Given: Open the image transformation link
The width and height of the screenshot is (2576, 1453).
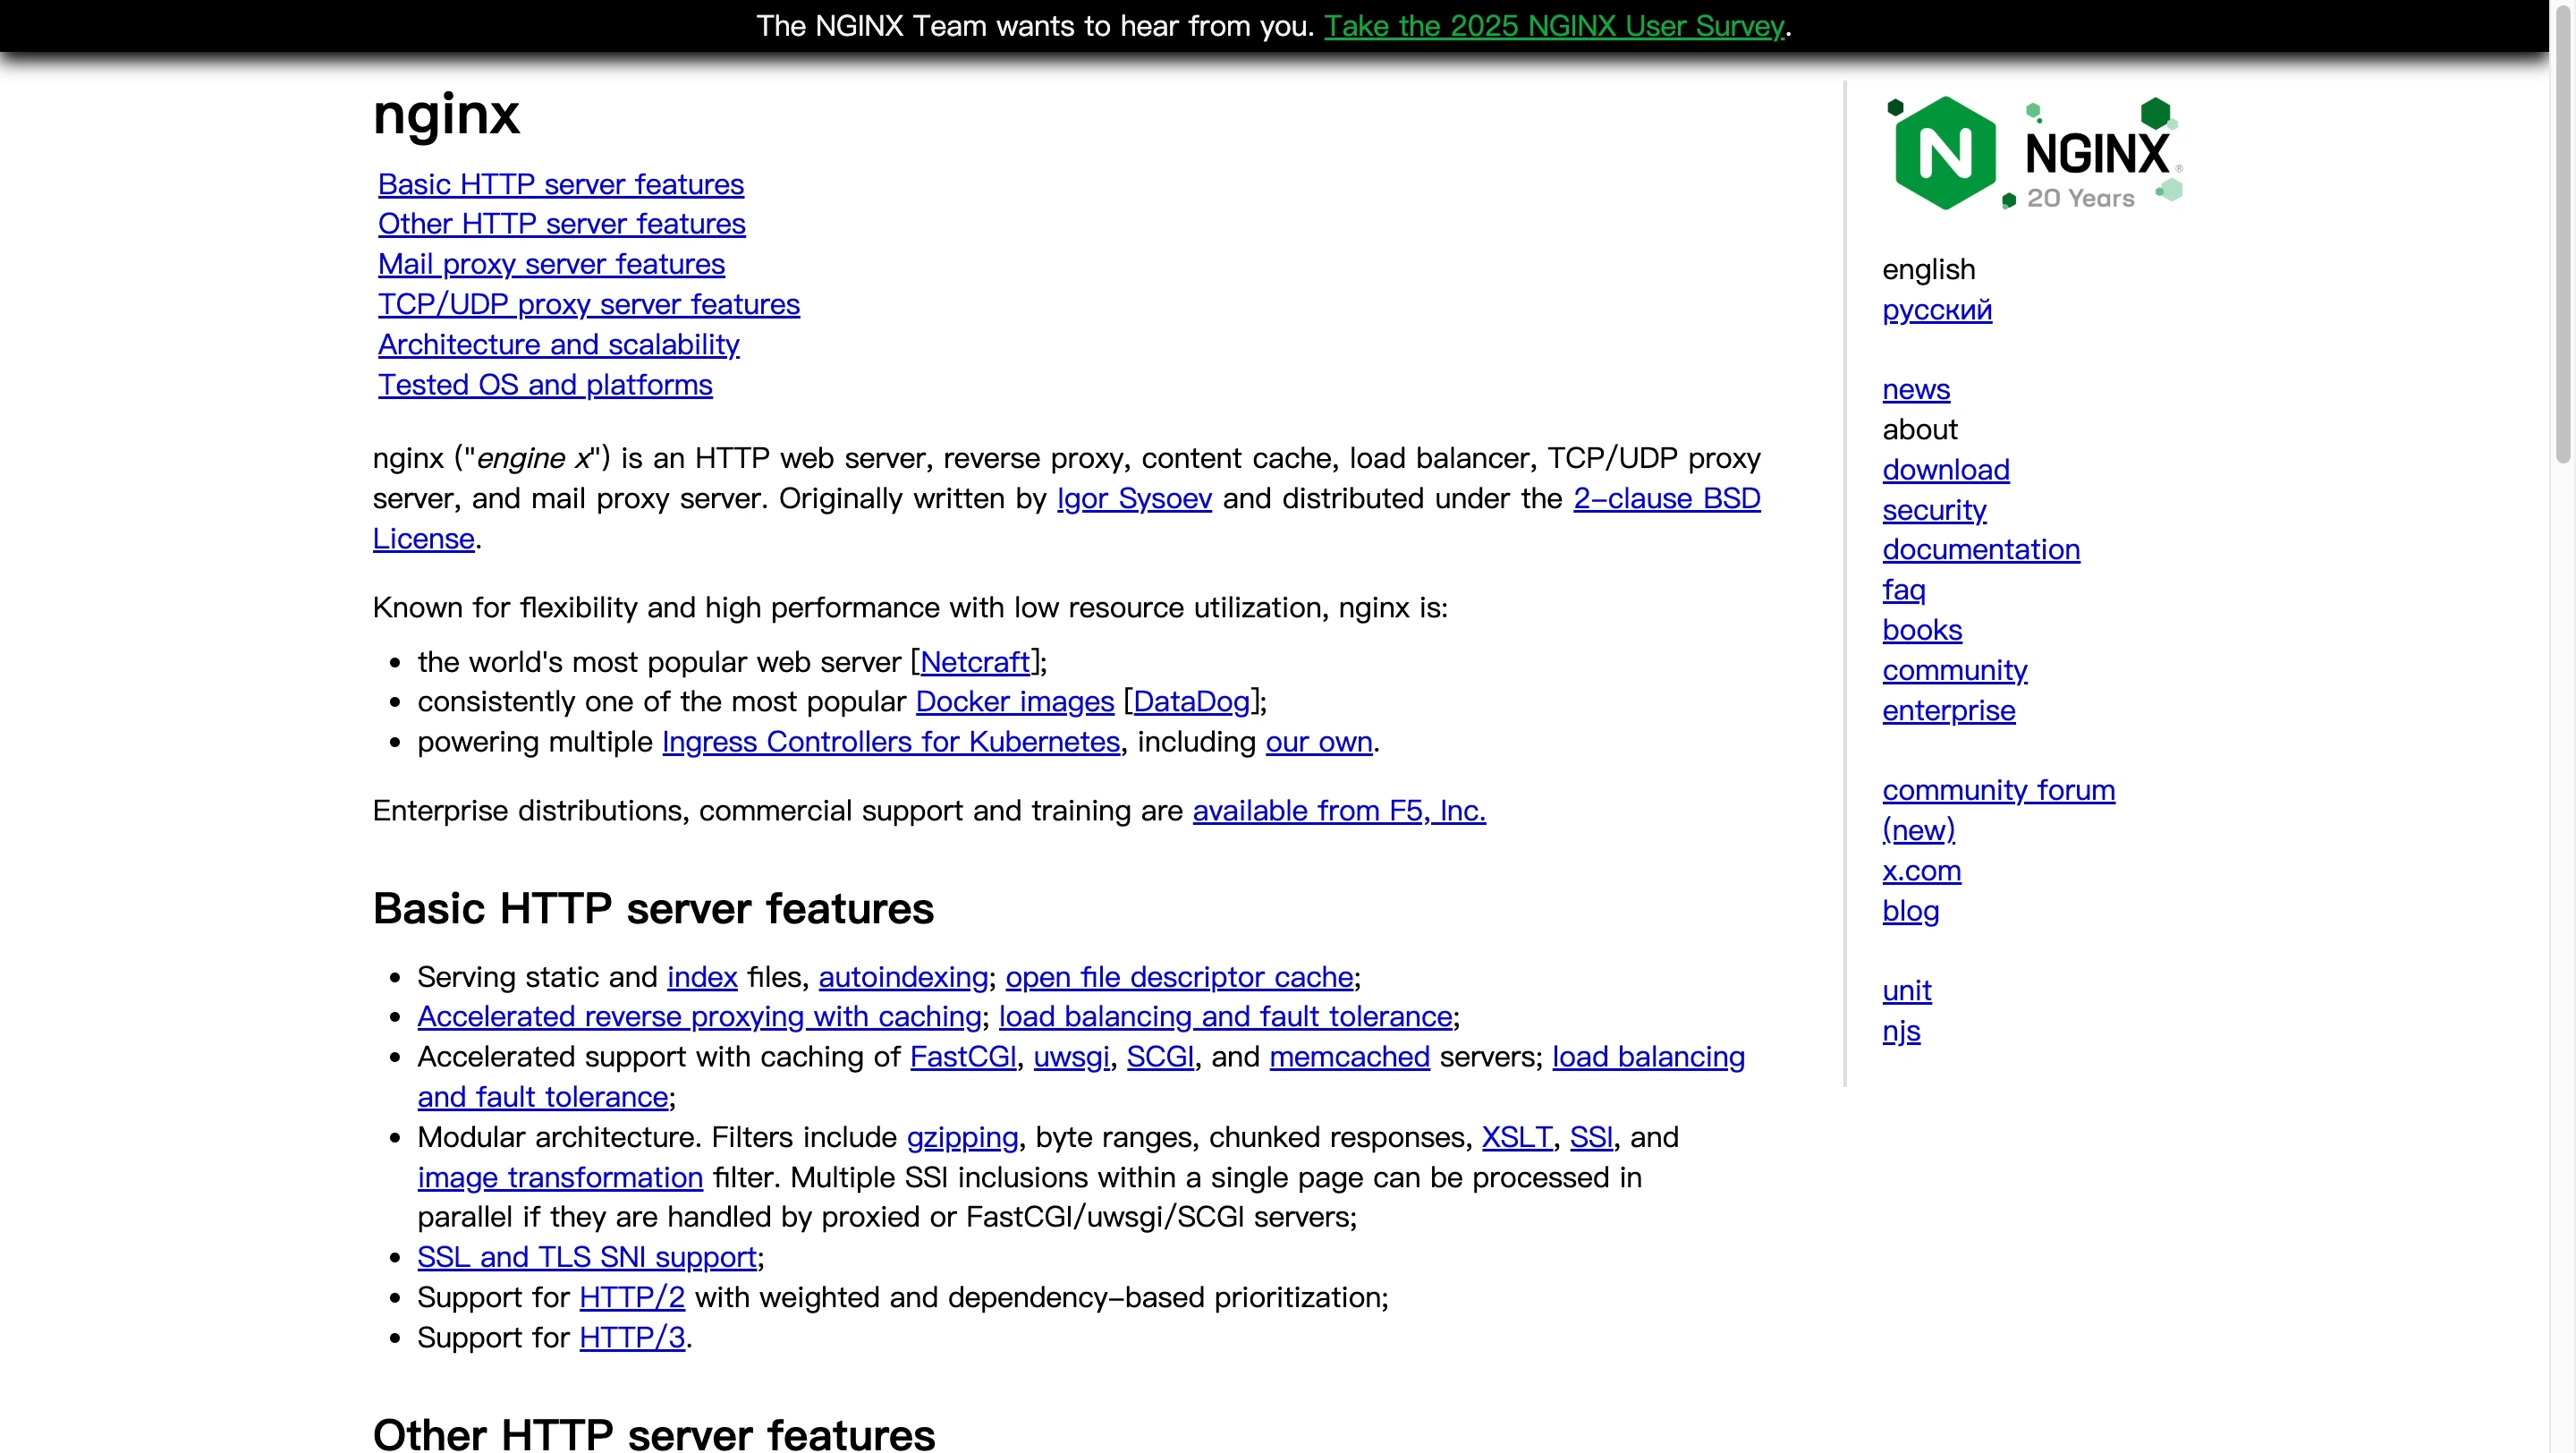Looking at the screenshot, I should (x=560, y=1178).
